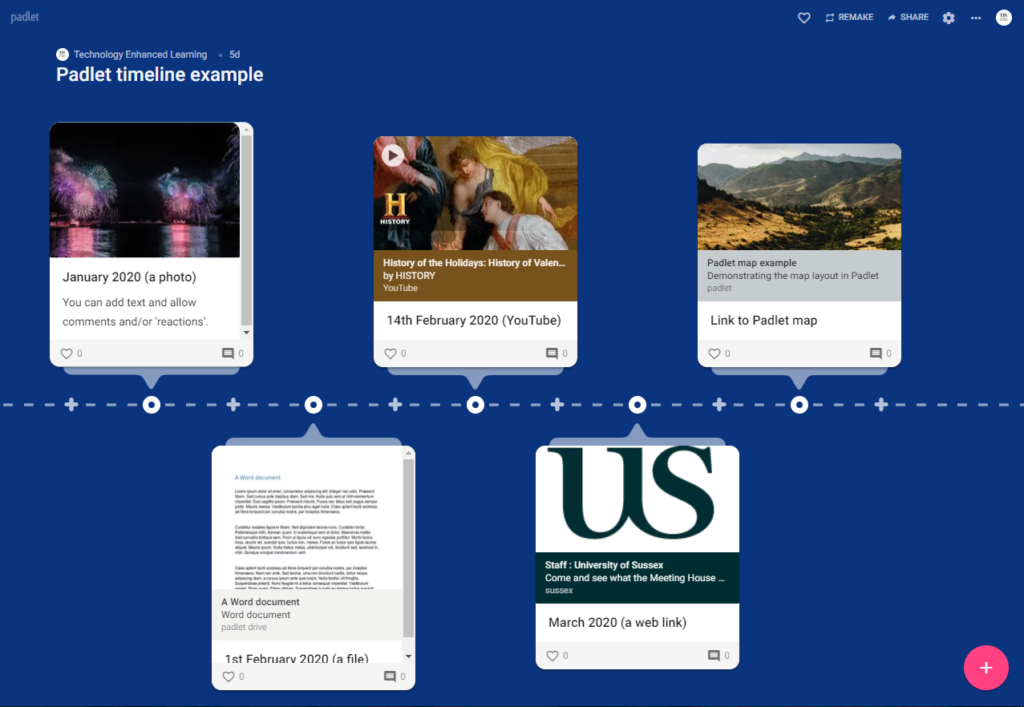1024x707 pixels.
Task: Like the March 2020 (a web link) post
Action: pyautogui.click(x=552, y=655)
